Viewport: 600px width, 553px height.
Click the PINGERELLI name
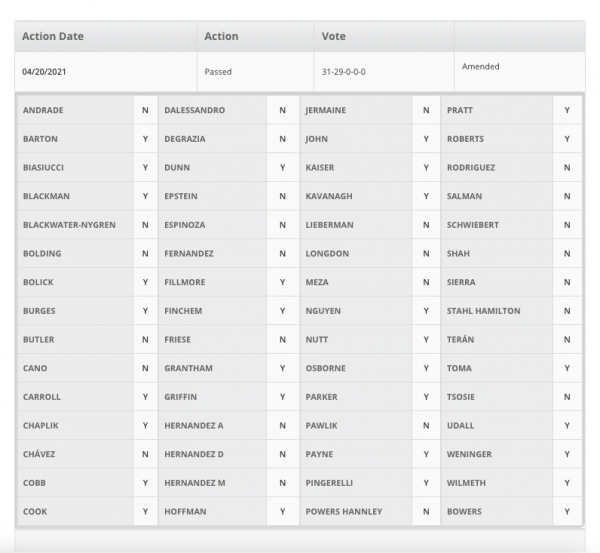pyautogui.click(x=329, y=483)
